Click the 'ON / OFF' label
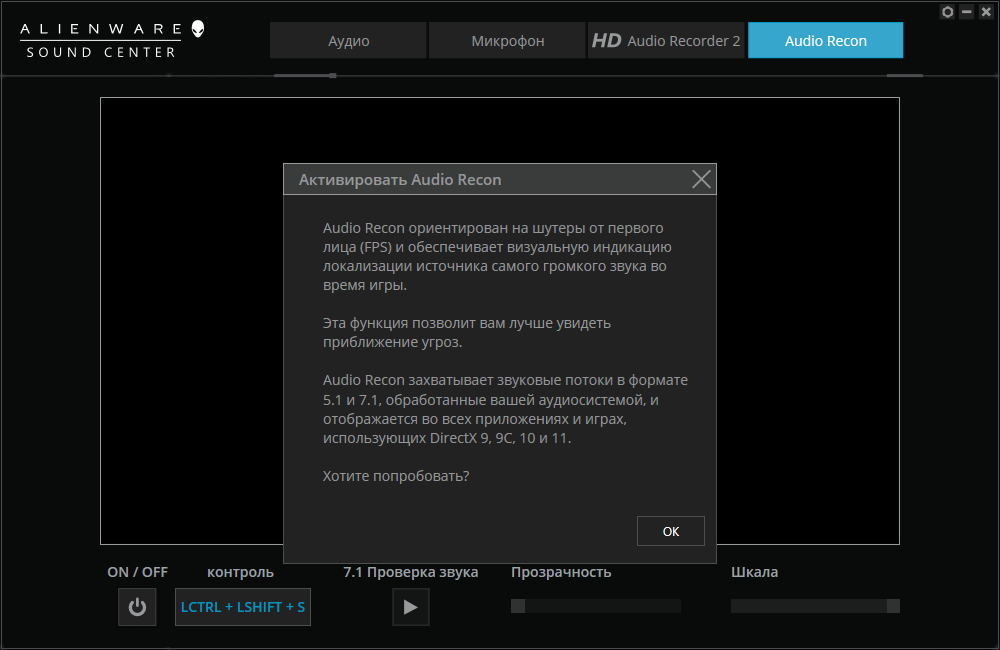Screen dimensions: 1000x650 tap(137, 572)
